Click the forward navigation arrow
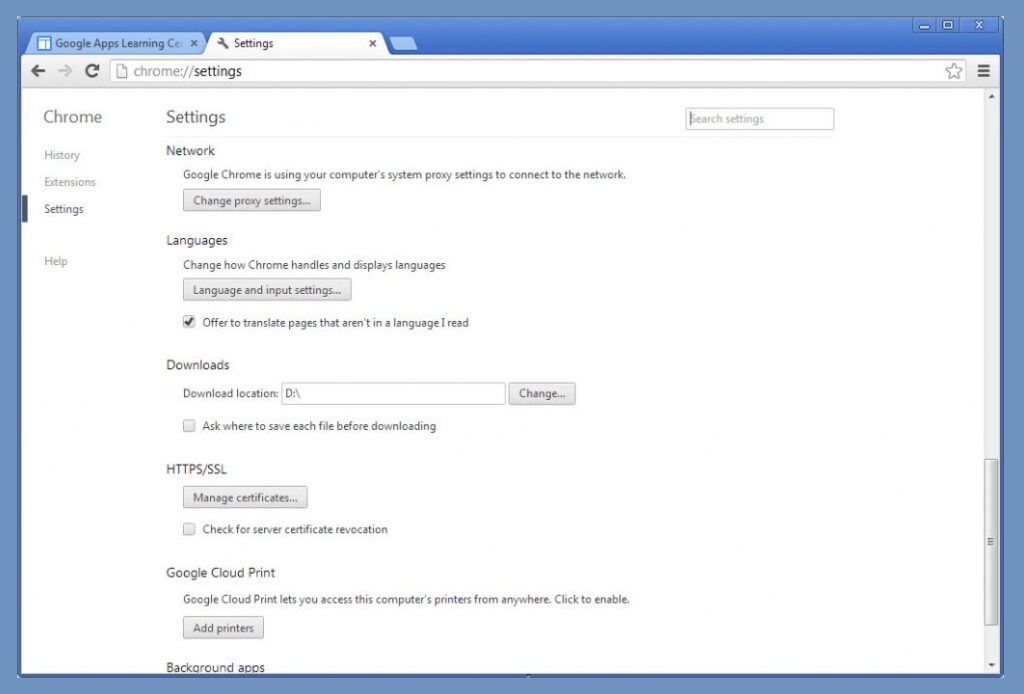1024x694 pixels. [x=65, y=71]
